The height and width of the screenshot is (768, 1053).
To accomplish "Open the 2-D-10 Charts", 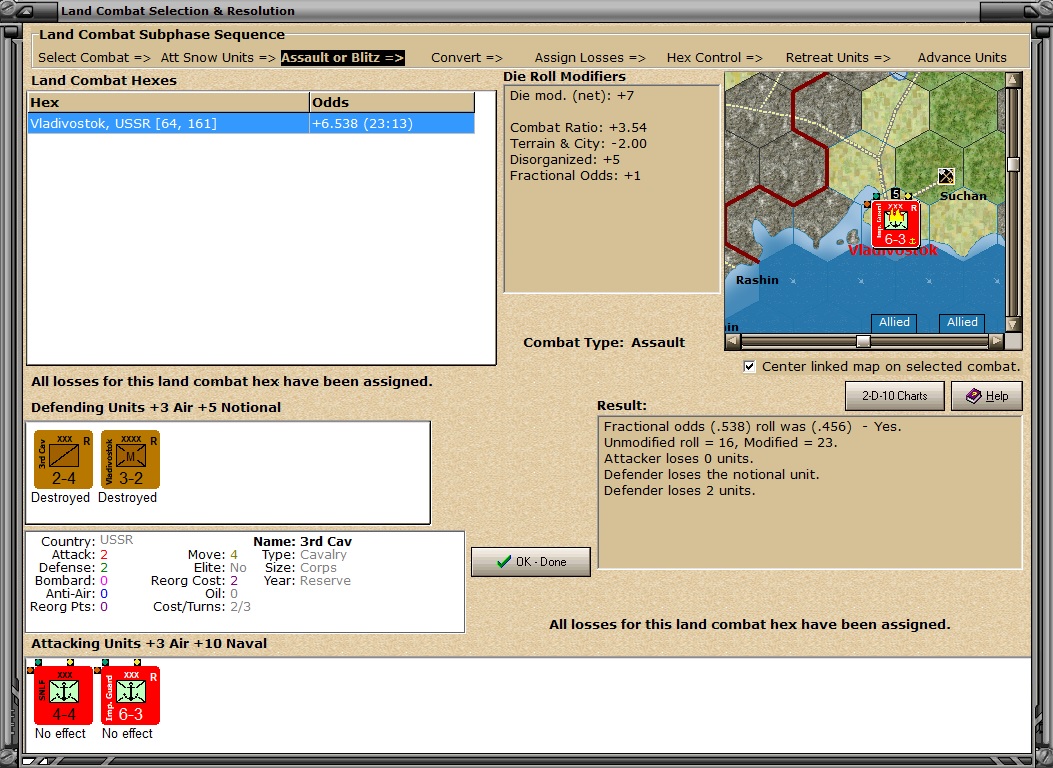I will click(x=895, y=396).
